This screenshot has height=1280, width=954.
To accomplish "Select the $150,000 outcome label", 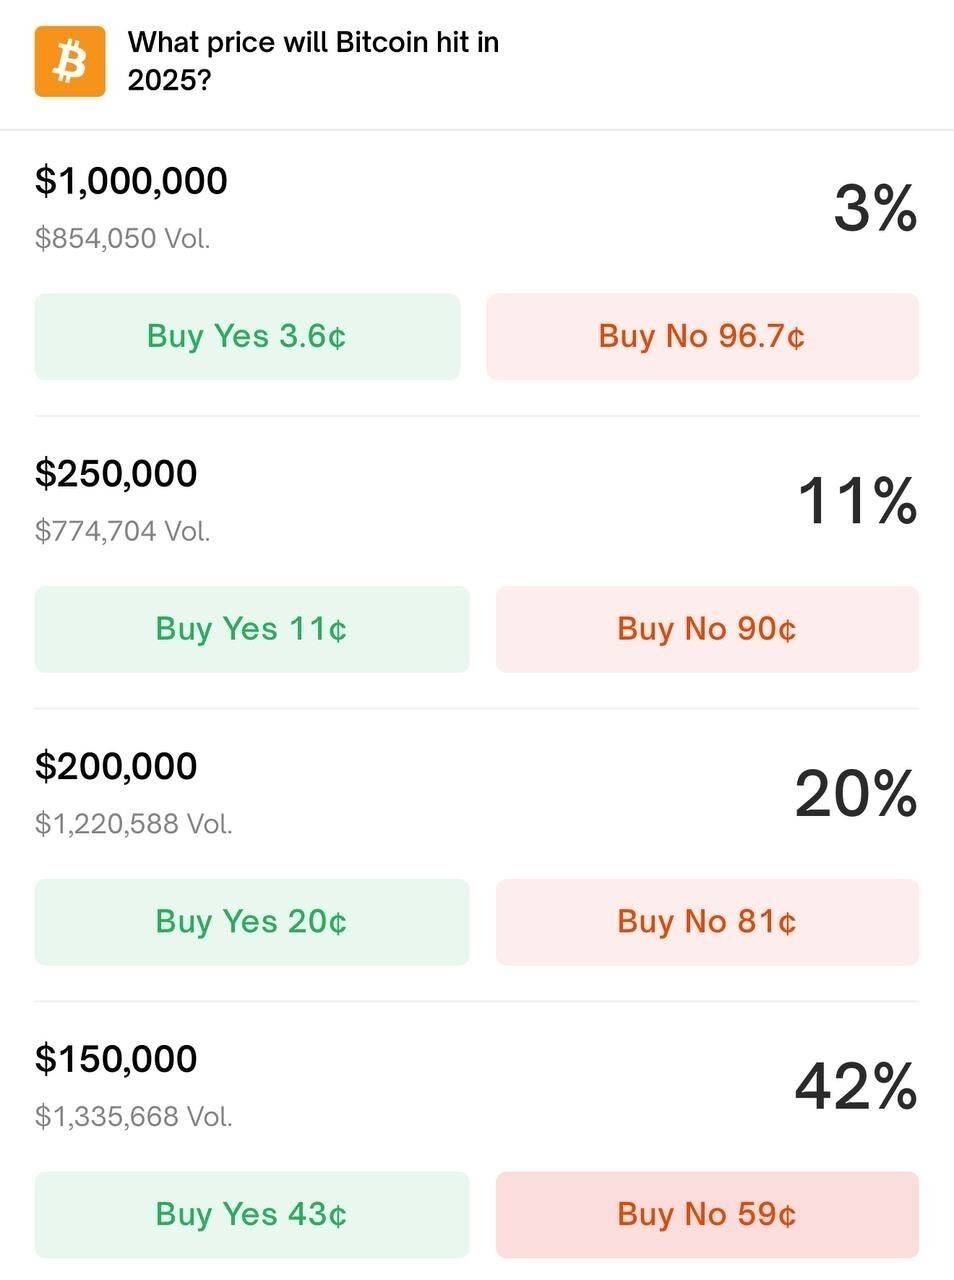I will click(x=116, y=1060).
